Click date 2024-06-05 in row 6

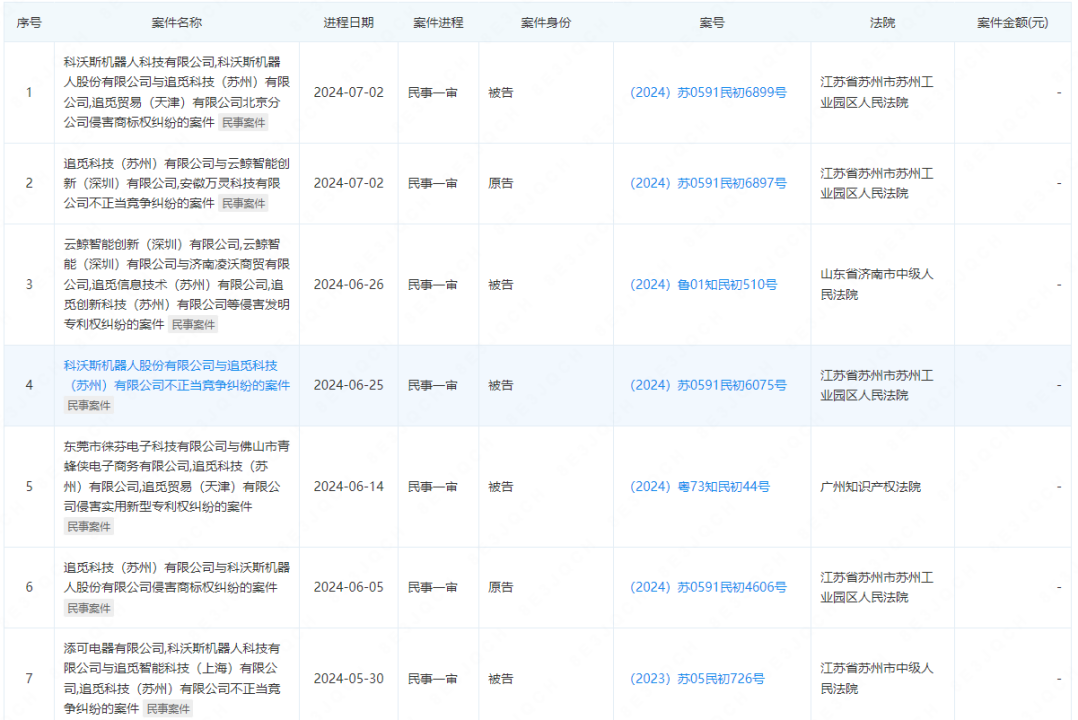coord(349,587)
